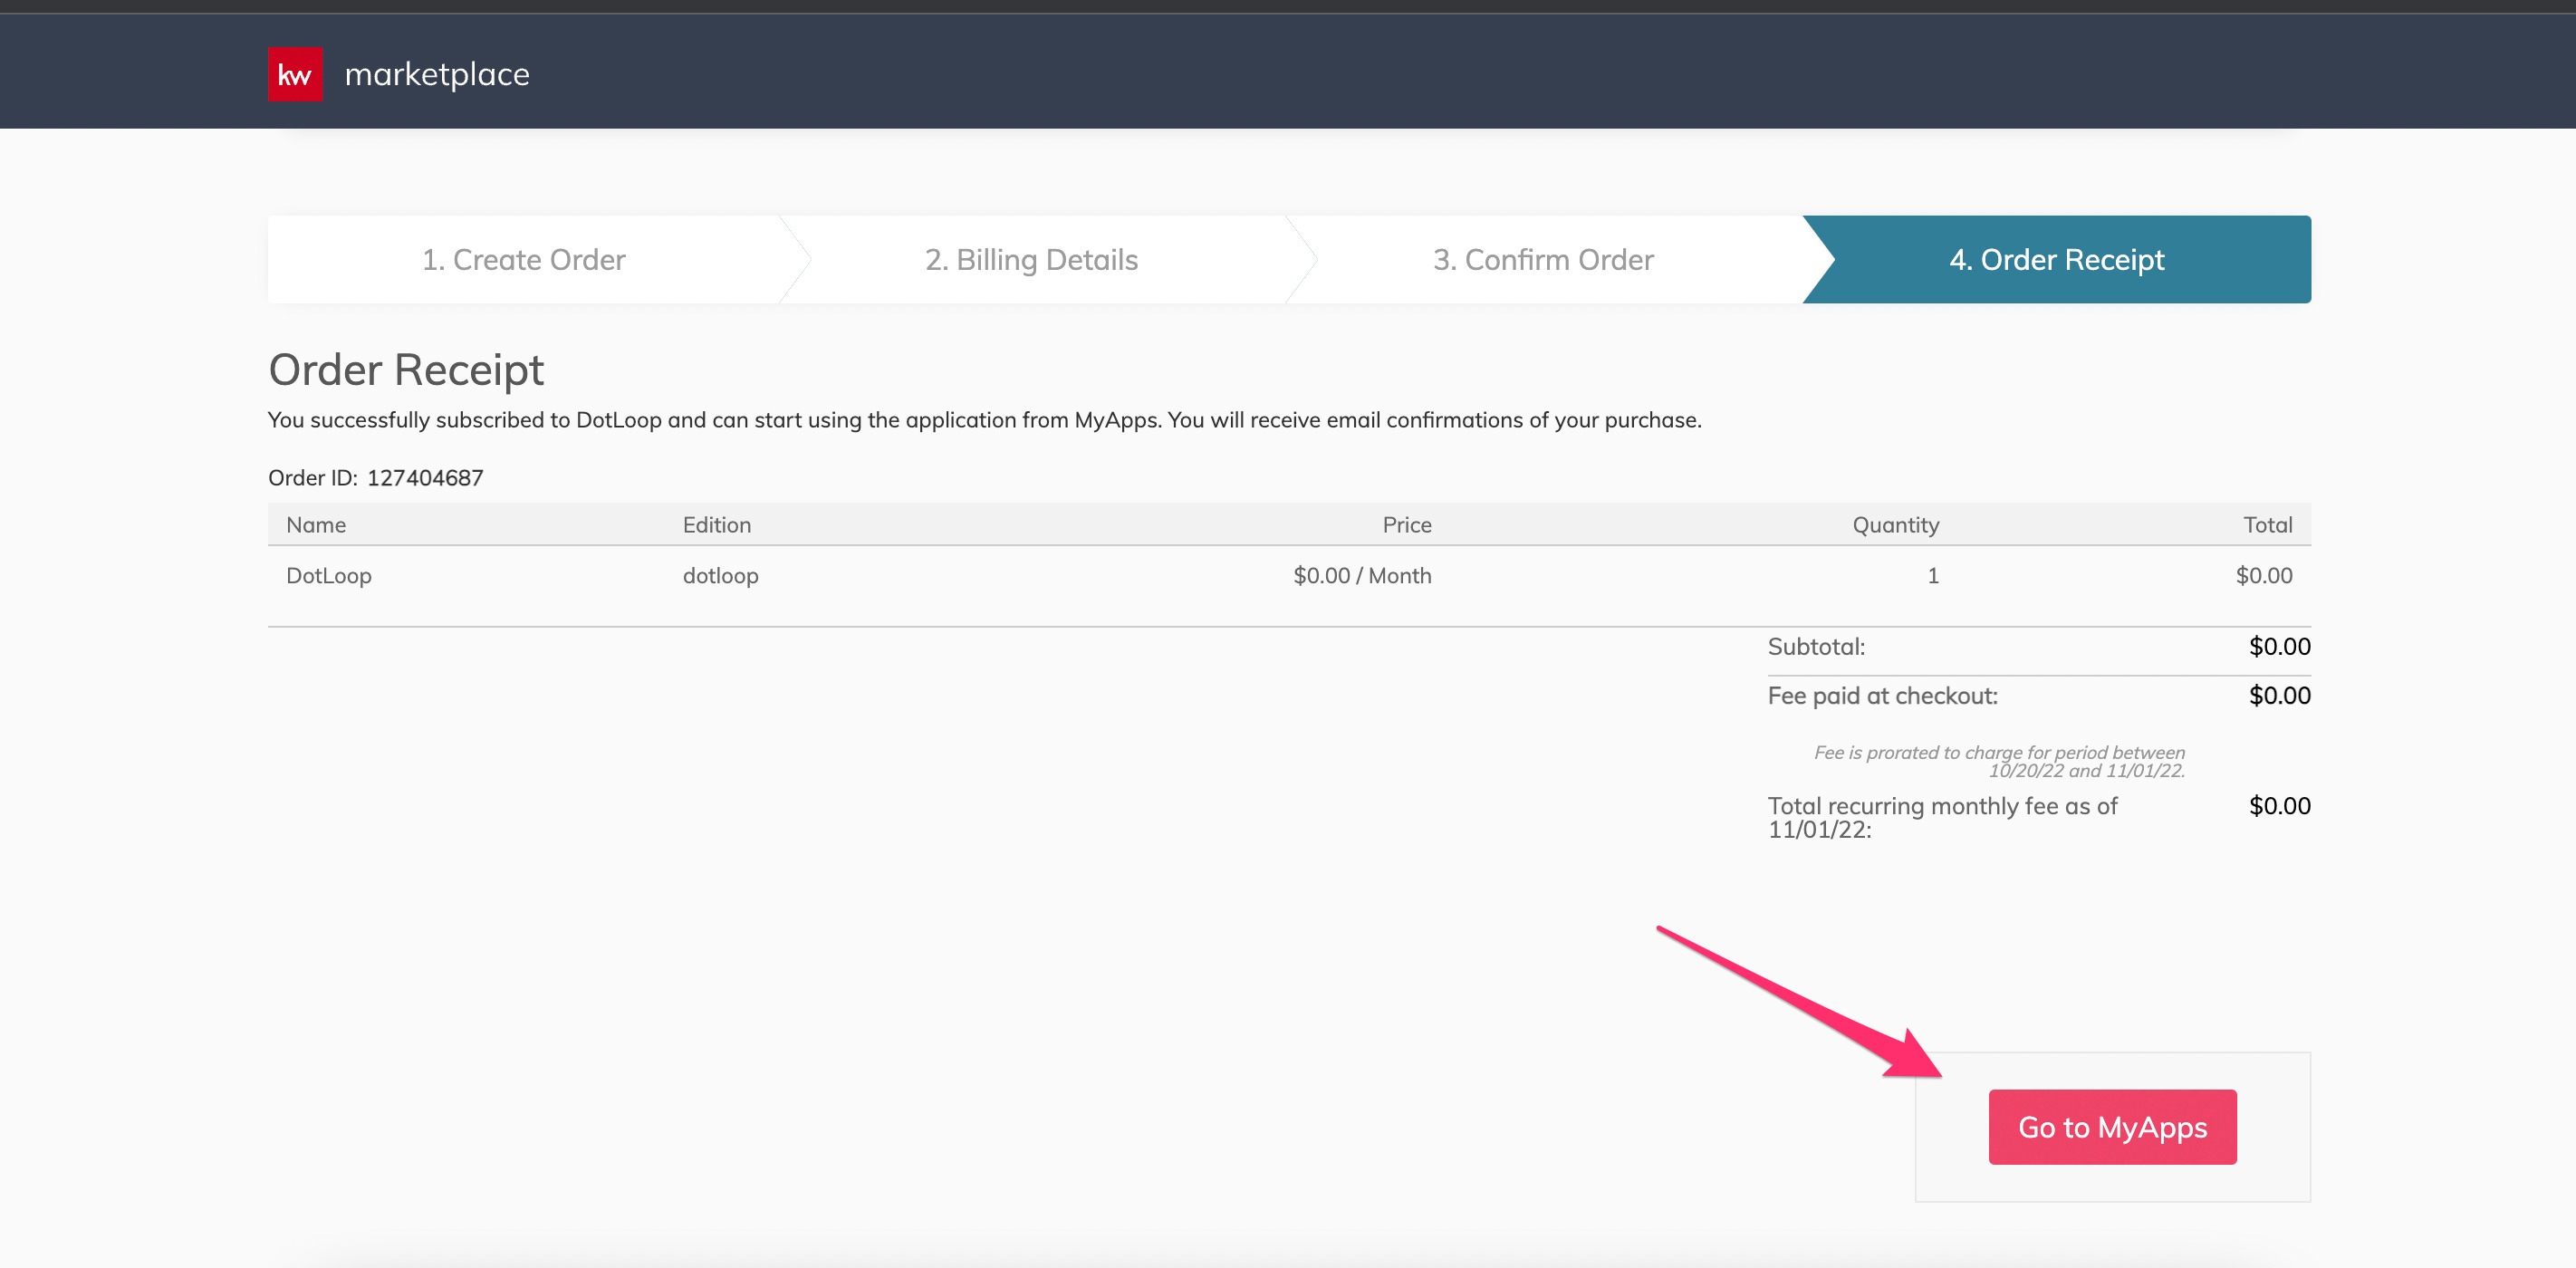The width and height of the screenshot is (2576, 1268).
Task: Select the Subtotal amount of $0.00
Action: 2280,647
